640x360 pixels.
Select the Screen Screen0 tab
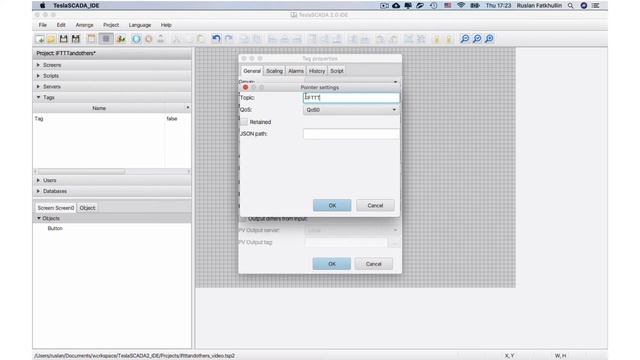point(56,208)
